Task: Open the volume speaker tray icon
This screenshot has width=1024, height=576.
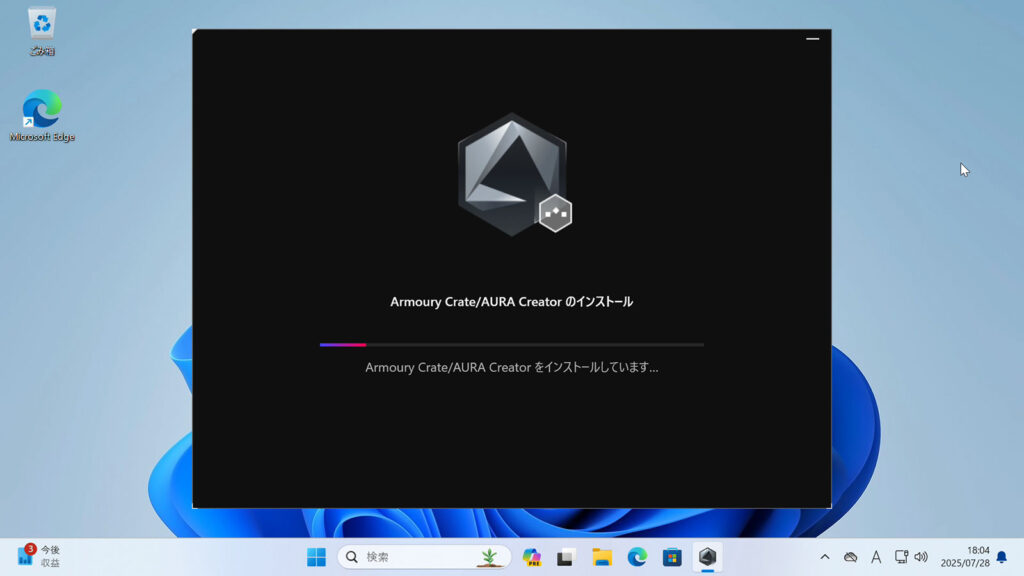Action: 921,557
